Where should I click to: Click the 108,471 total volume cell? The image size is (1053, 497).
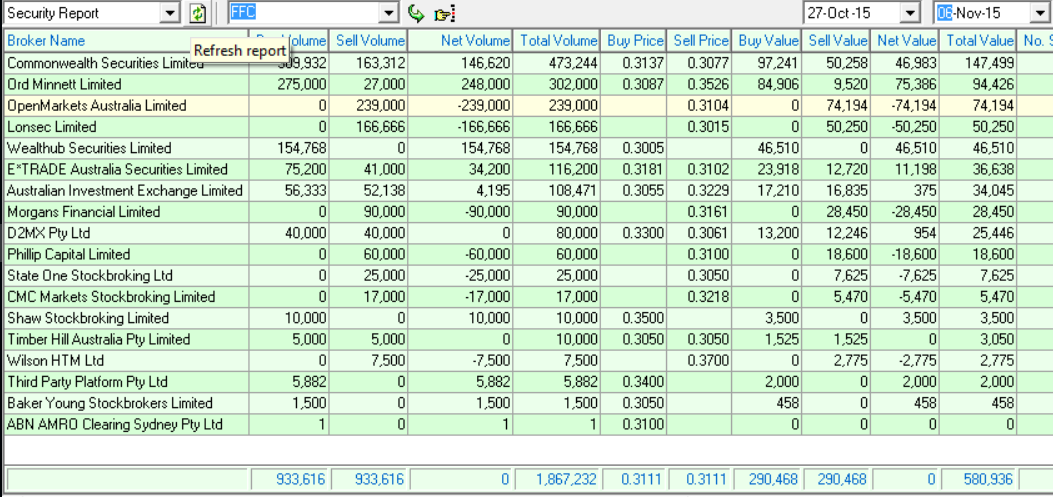(x=557, y=191)
